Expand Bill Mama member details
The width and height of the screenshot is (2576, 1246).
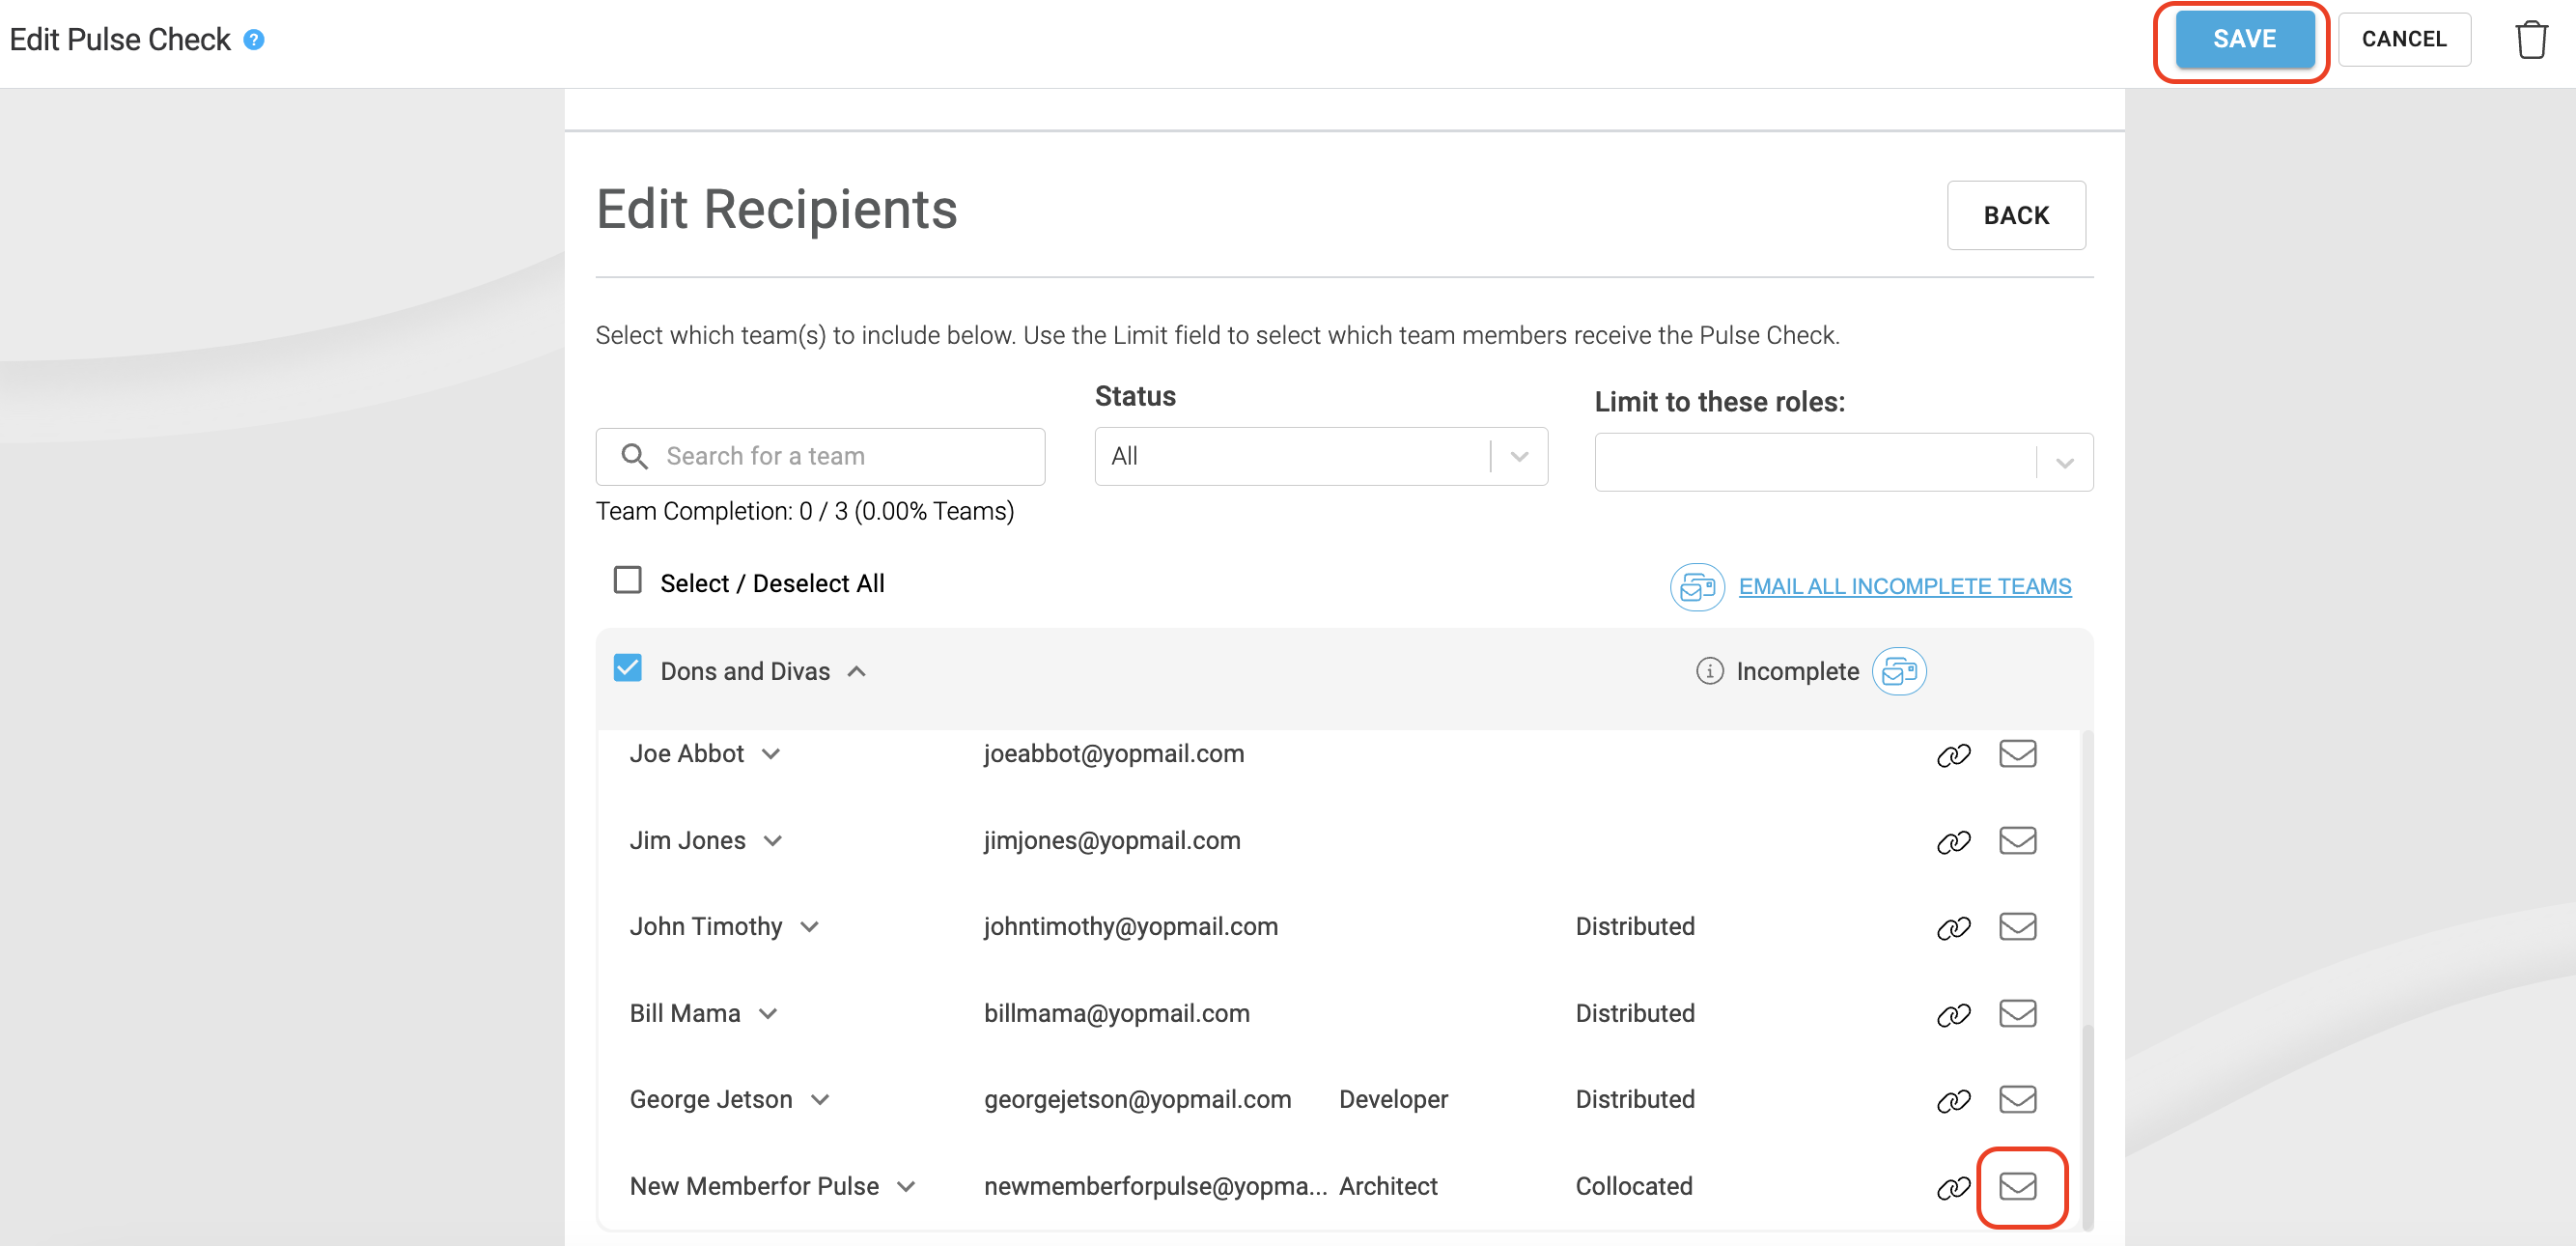coord(767,1014)
